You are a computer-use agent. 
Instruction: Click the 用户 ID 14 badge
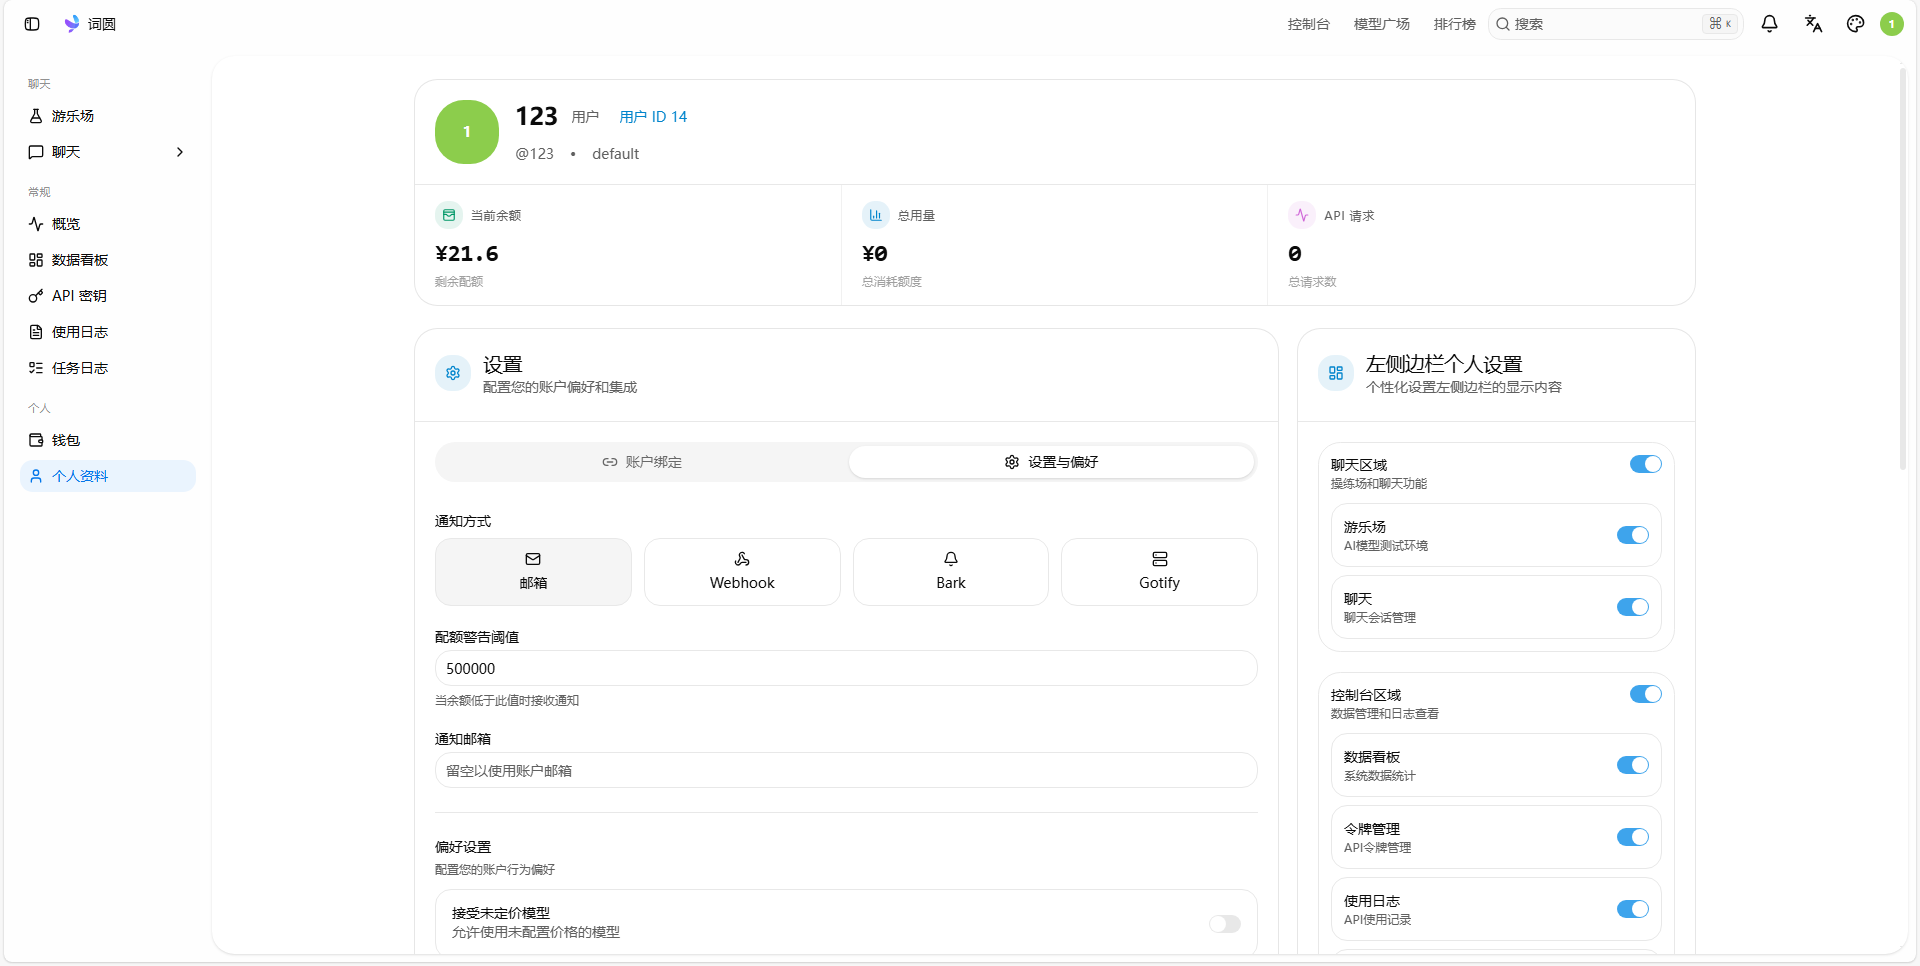pos(653,117)
